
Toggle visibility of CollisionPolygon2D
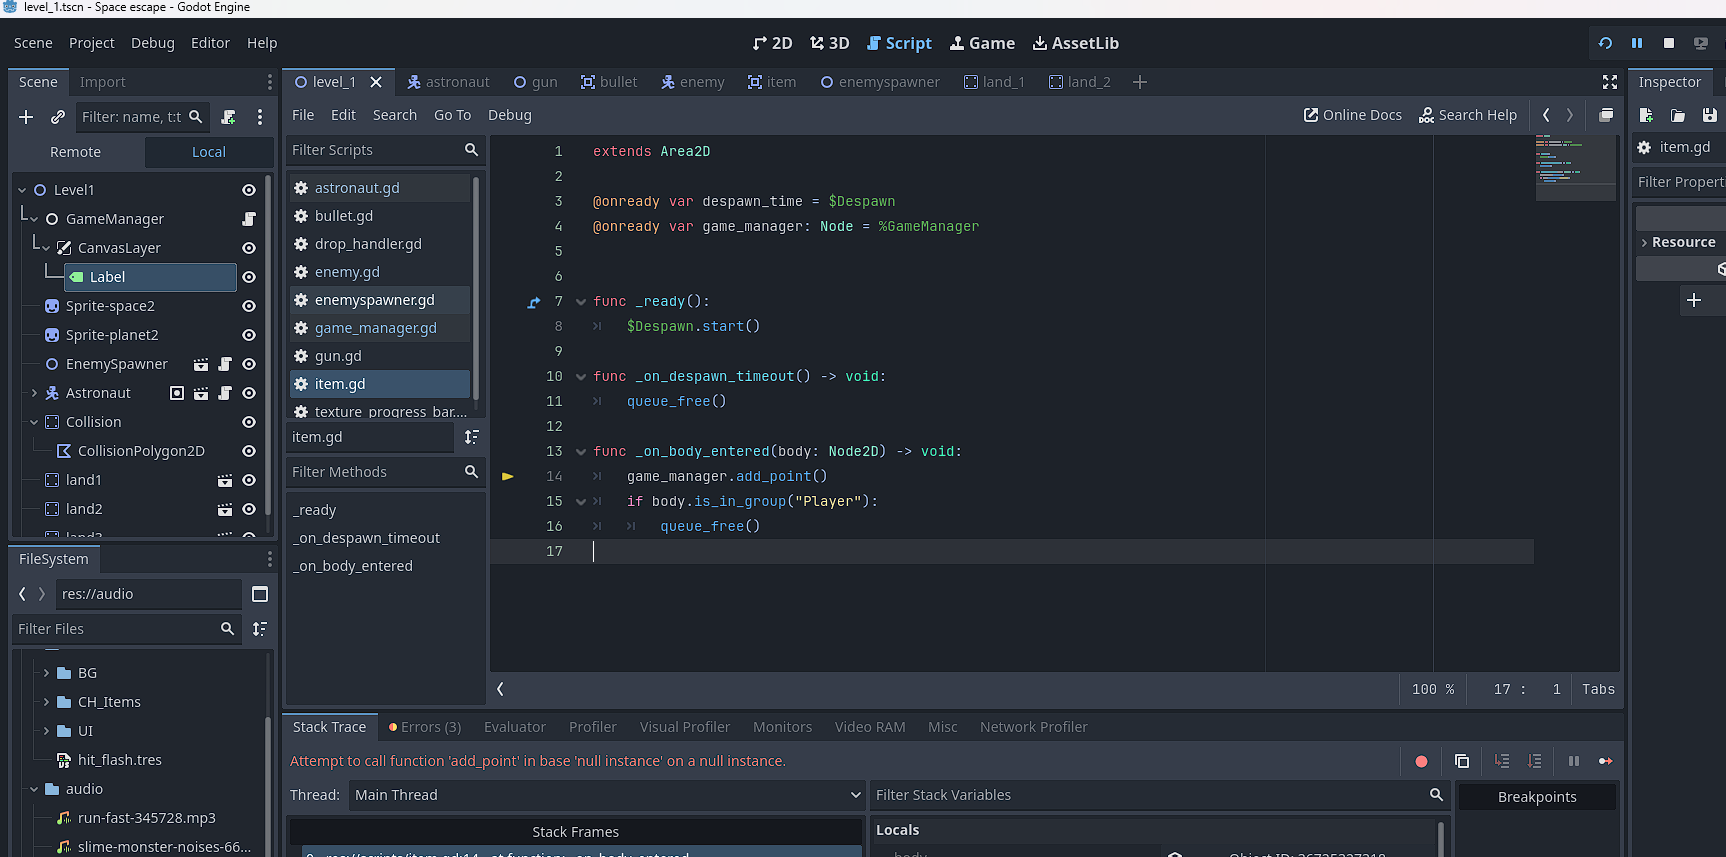click(x=249, y=451)
